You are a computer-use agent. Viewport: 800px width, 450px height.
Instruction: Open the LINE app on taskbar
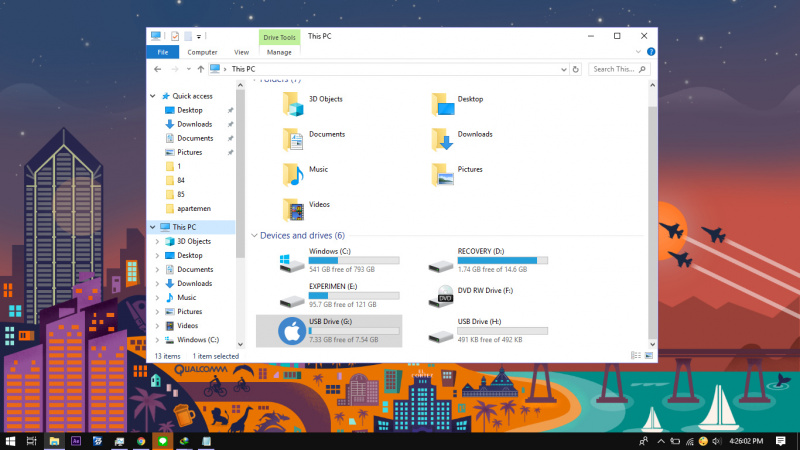pos(163,441)
